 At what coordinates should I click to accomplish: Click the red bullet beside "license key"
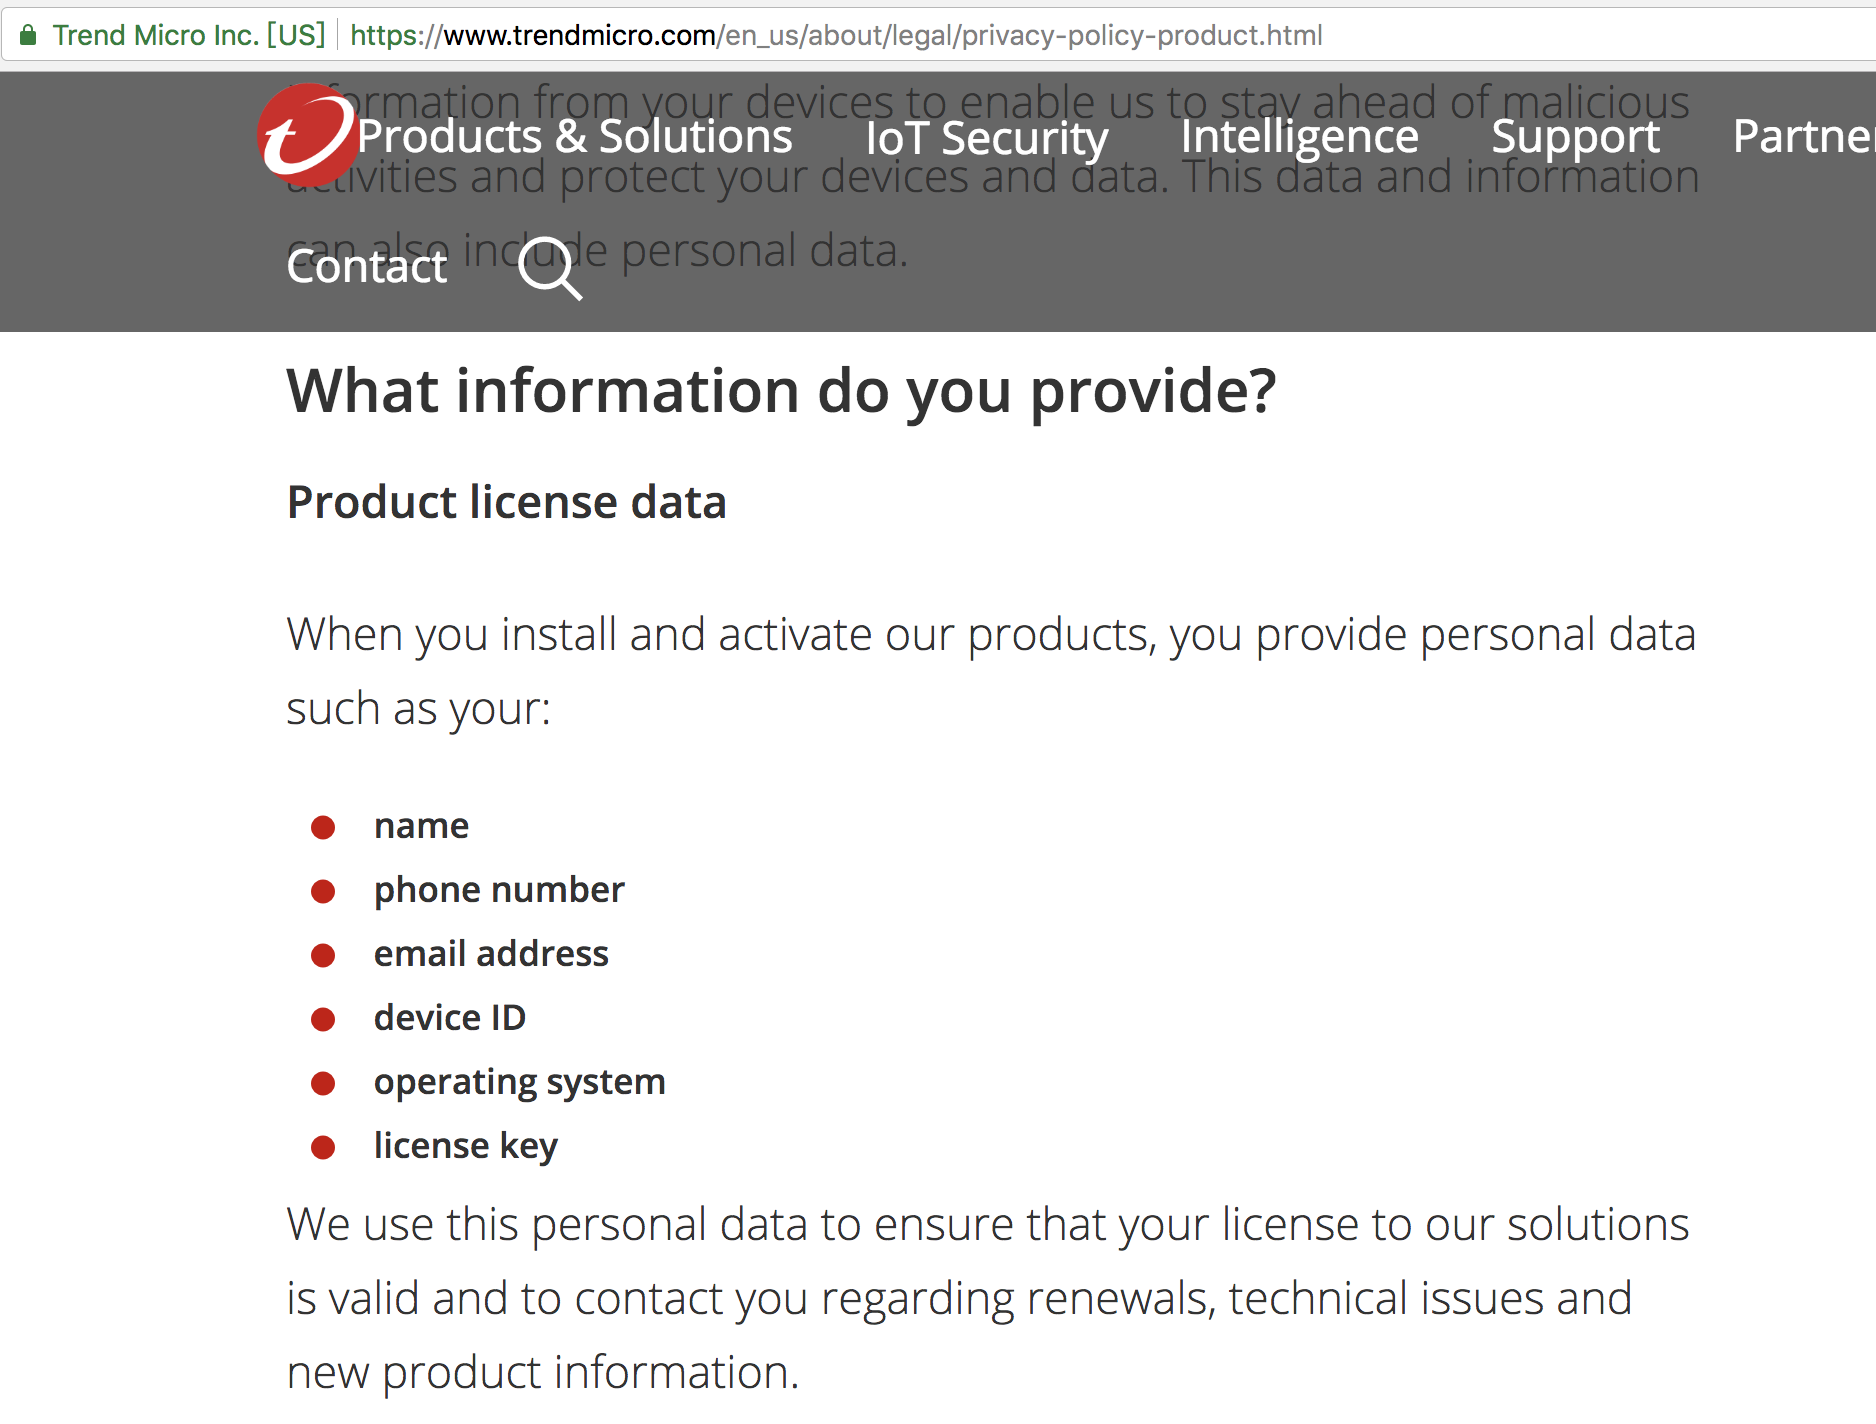click(x=323, y=1147)
